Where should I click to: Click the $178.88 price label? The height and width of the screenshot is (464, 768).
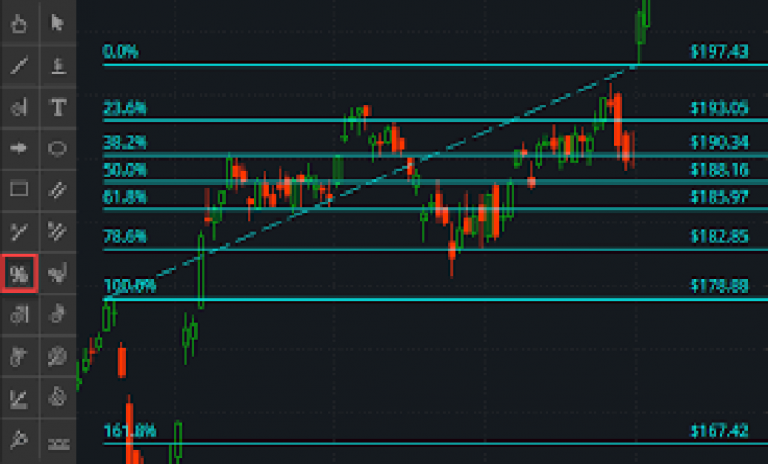720,286
